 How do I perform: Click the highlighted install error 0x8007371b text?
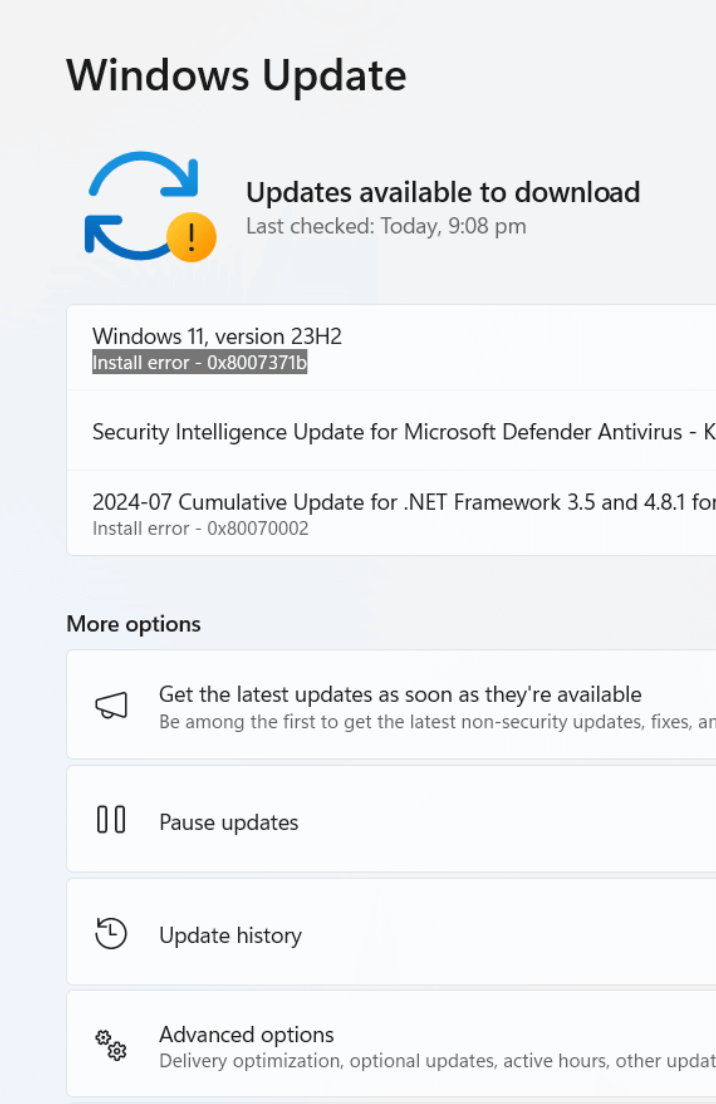(199, 363)
